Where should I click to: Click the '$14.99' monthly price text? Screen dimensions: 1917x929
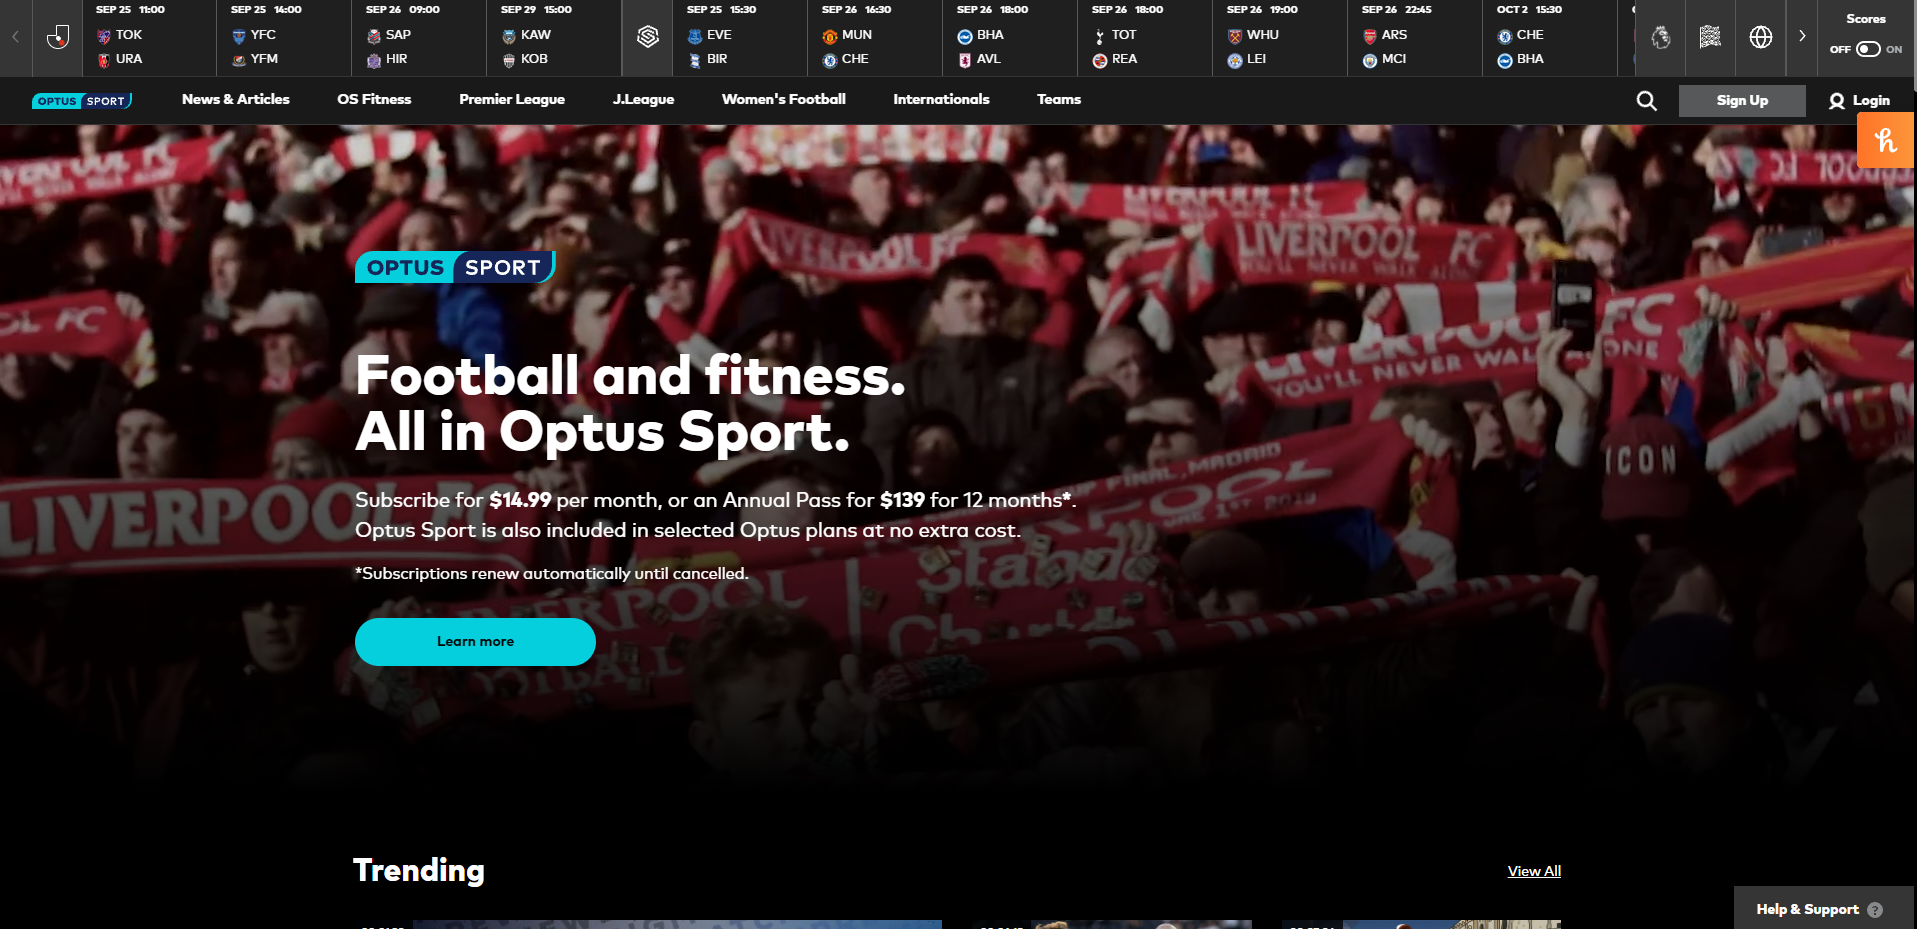tap(520, 500)
